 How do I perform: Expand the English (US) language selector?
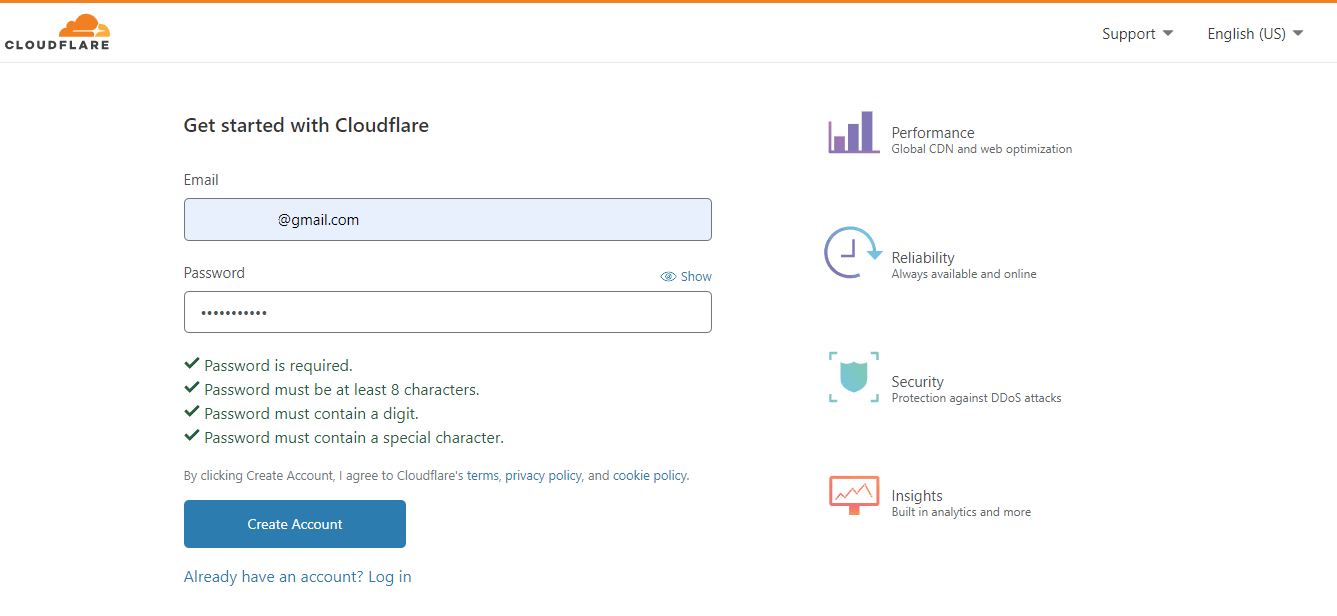[x=1254, y=34]
